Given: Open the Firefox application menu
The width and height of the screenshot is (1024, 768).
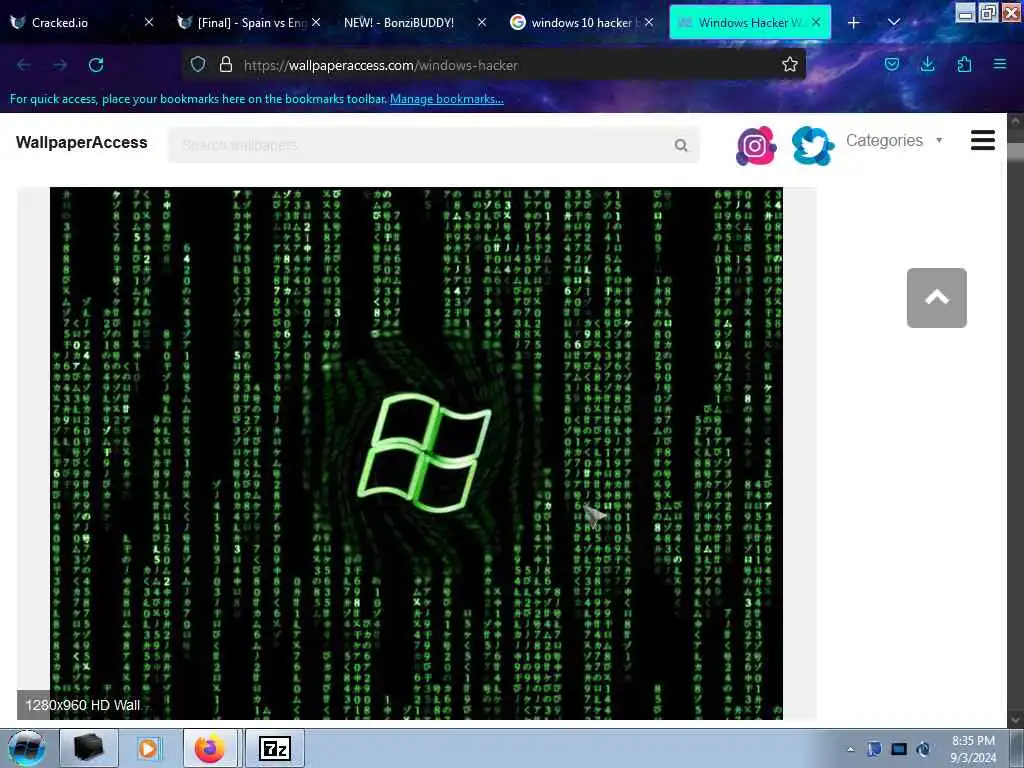Looking at the screenshot, I should (1000, 64).
